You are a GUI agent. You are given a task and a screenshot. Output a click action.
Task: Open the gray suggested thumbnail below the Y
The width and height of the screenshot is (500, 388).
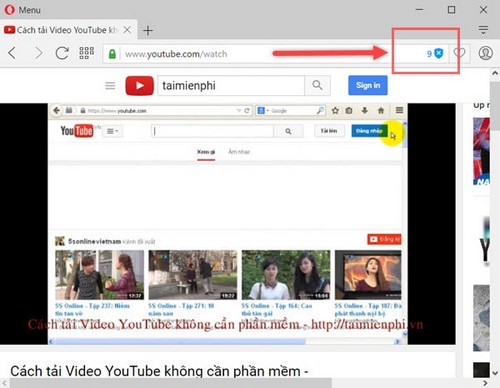coord(481,318)
